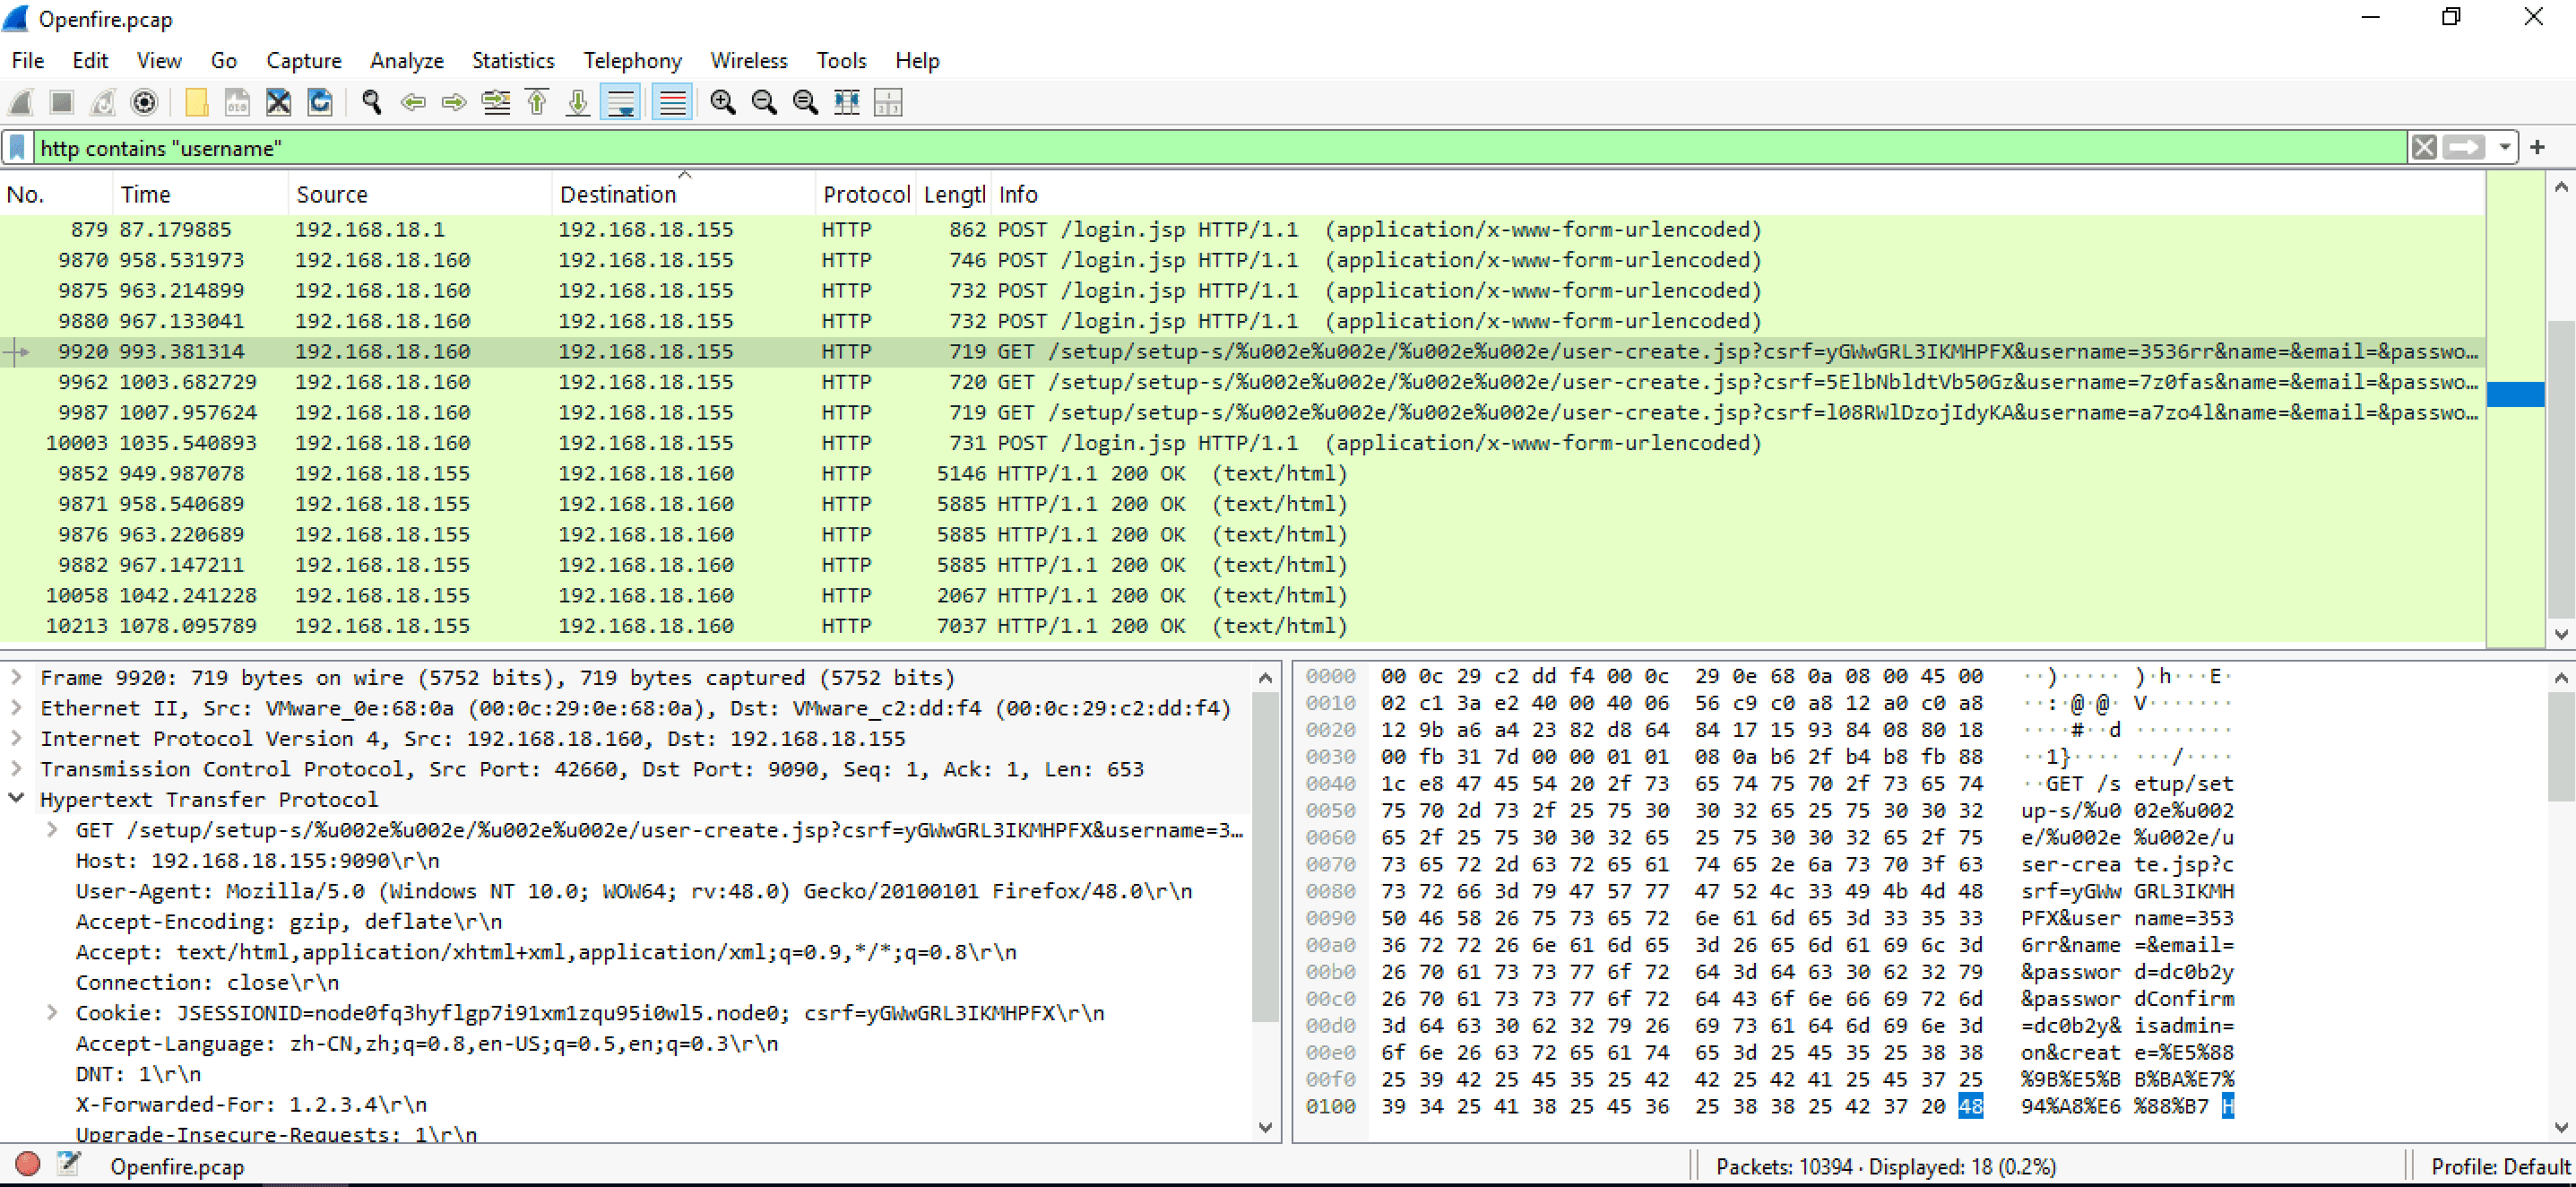Open the Wireless menu
2576x1187 pixels.
point(749,61)
